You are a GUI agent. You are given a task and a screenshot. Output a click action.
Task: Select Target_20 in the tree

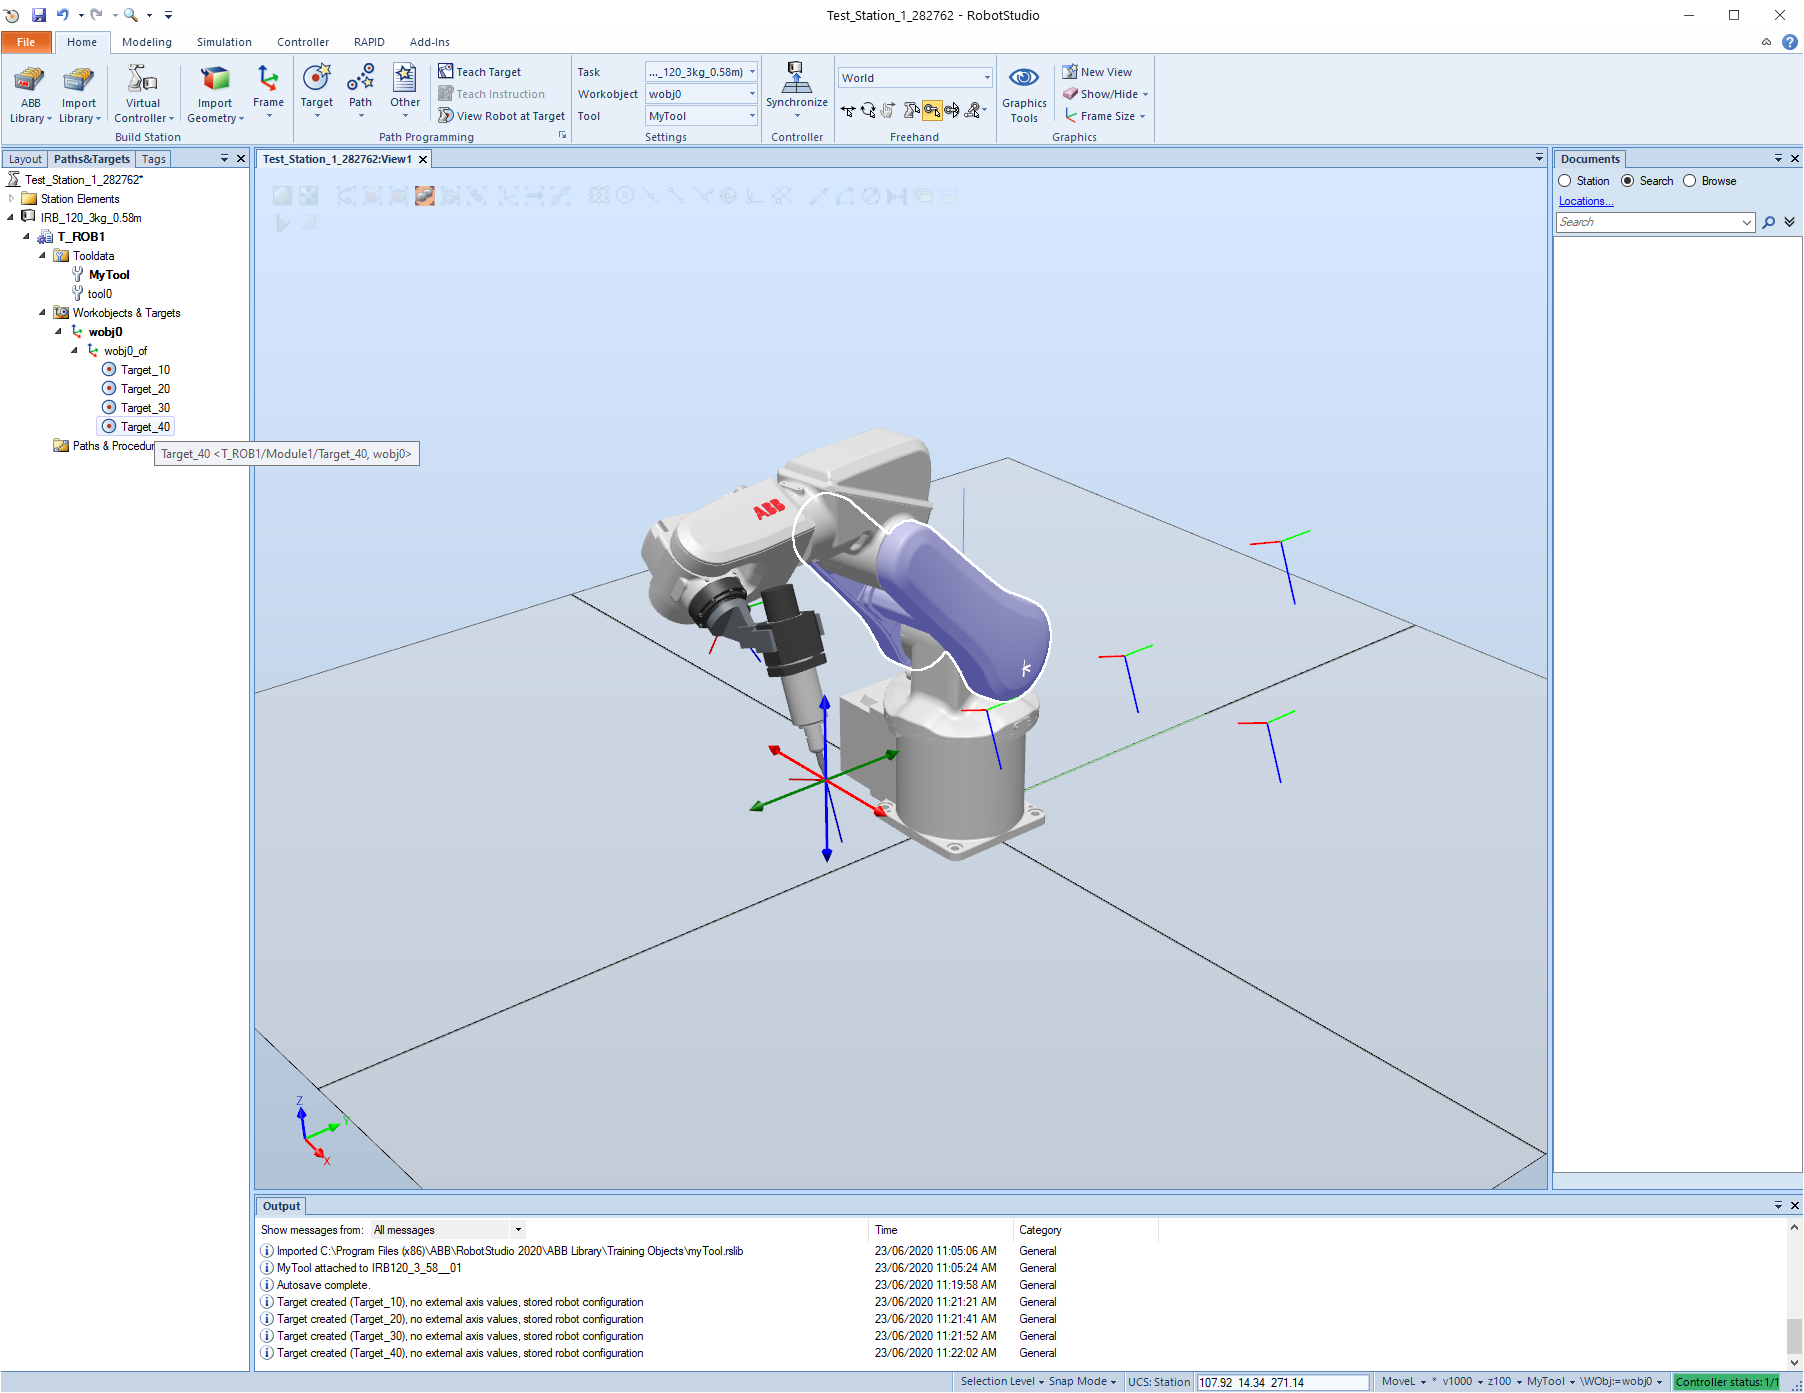tap(145, 389)
